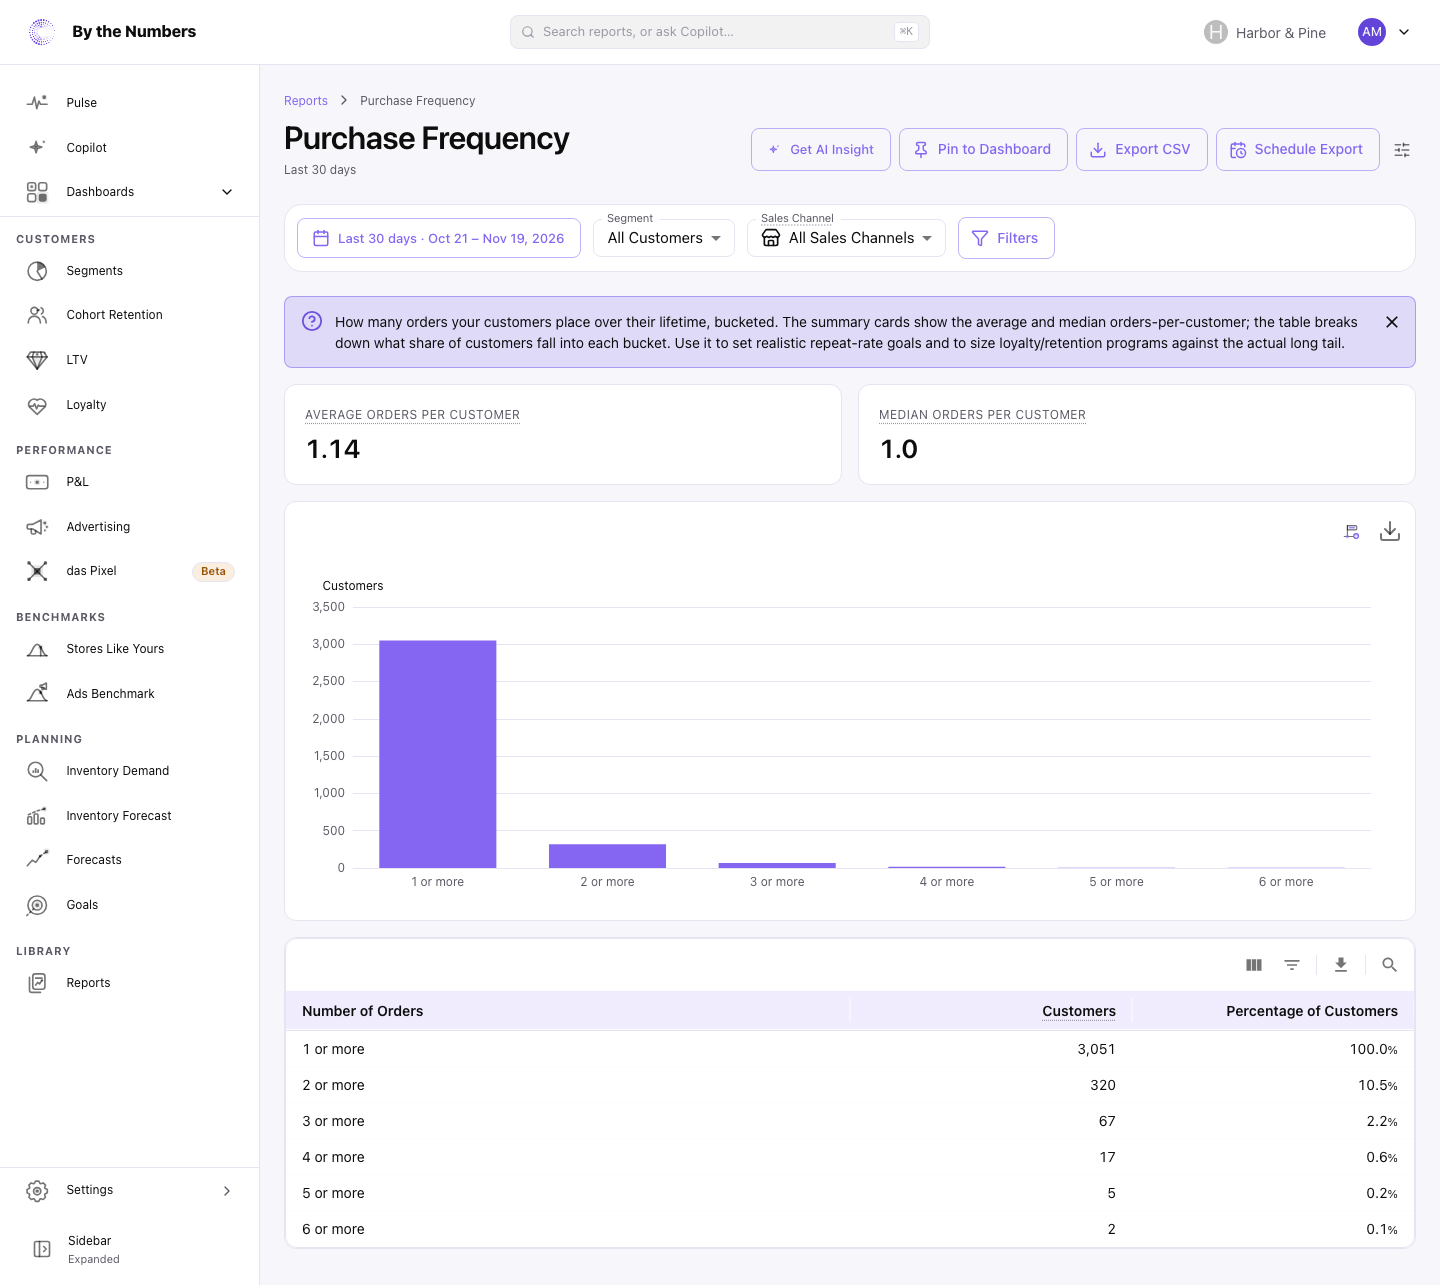The width and height of the screenshot is (1440, 1285).
Task: Open Inventory Demand planning
Action: tap(130, 771)
